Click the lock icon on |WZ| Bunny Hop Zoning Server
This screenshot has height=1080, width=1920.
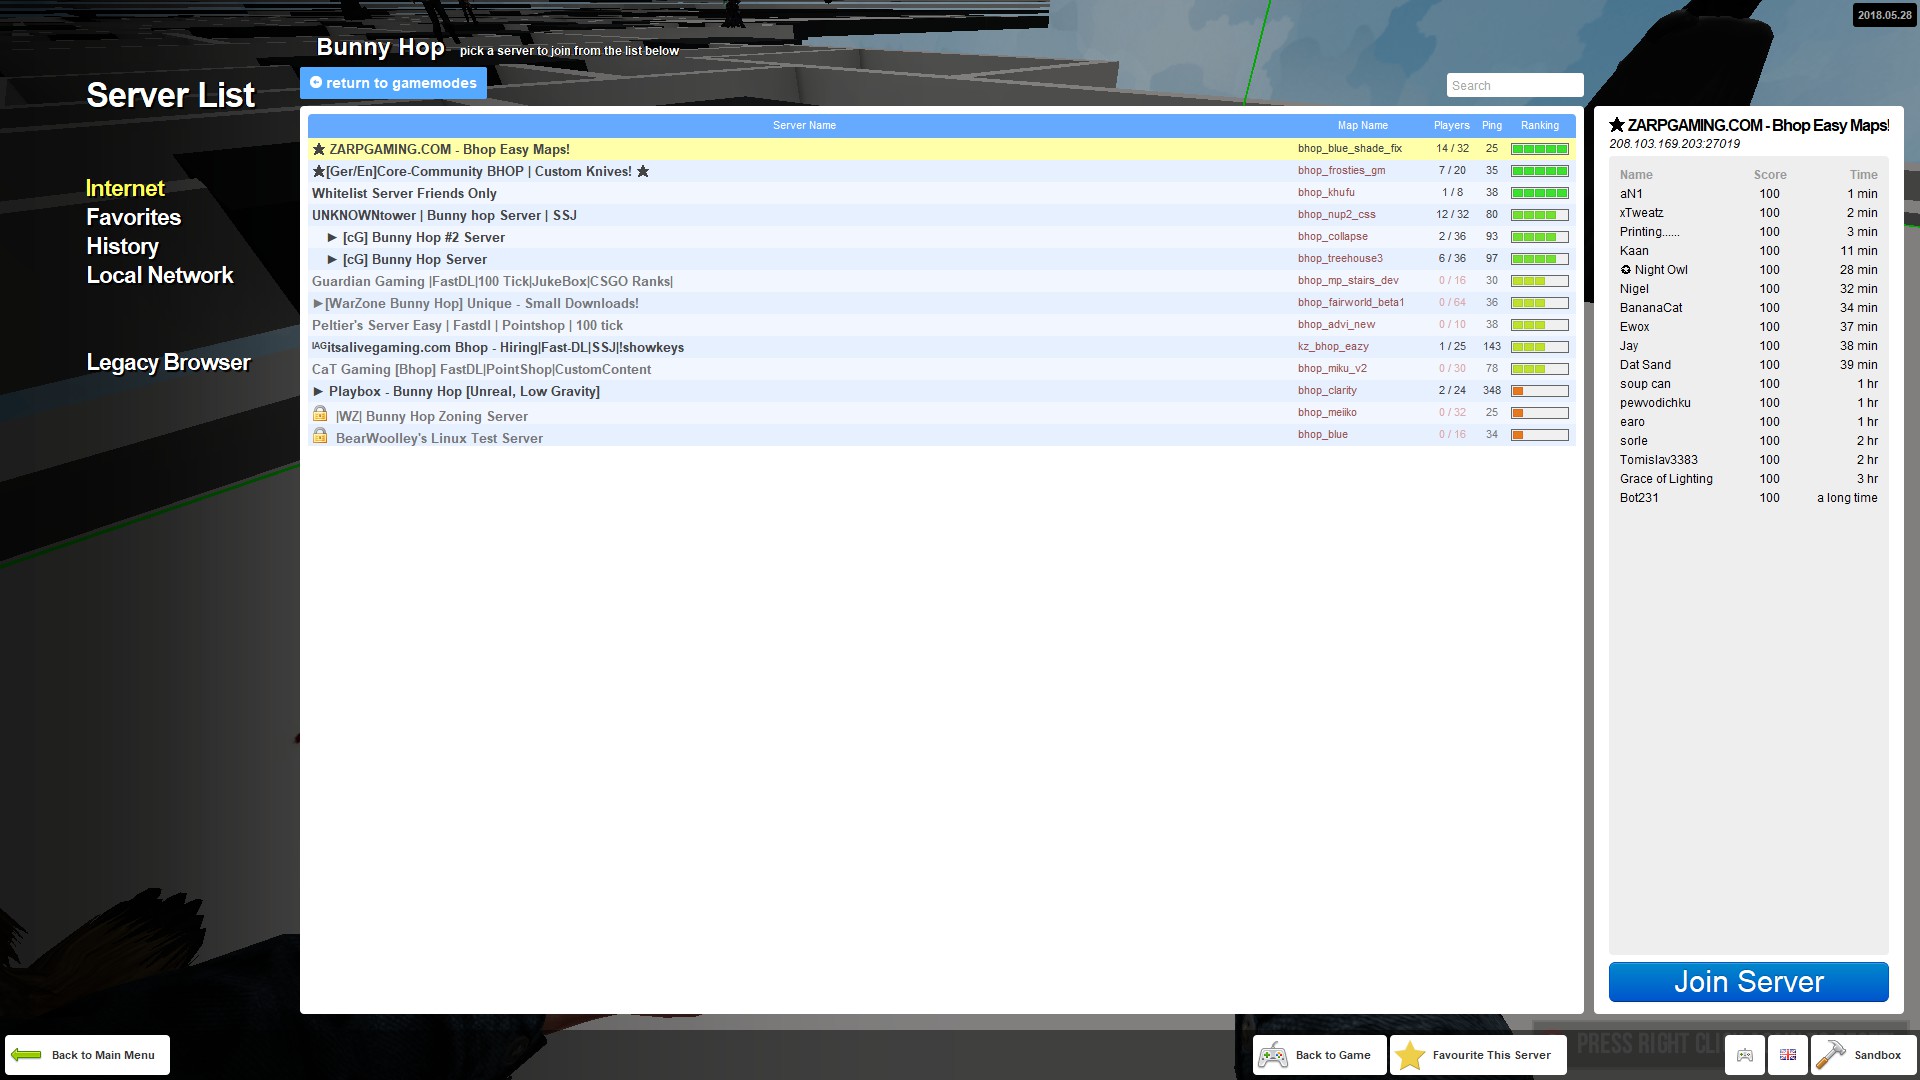[x=320, y=414]
